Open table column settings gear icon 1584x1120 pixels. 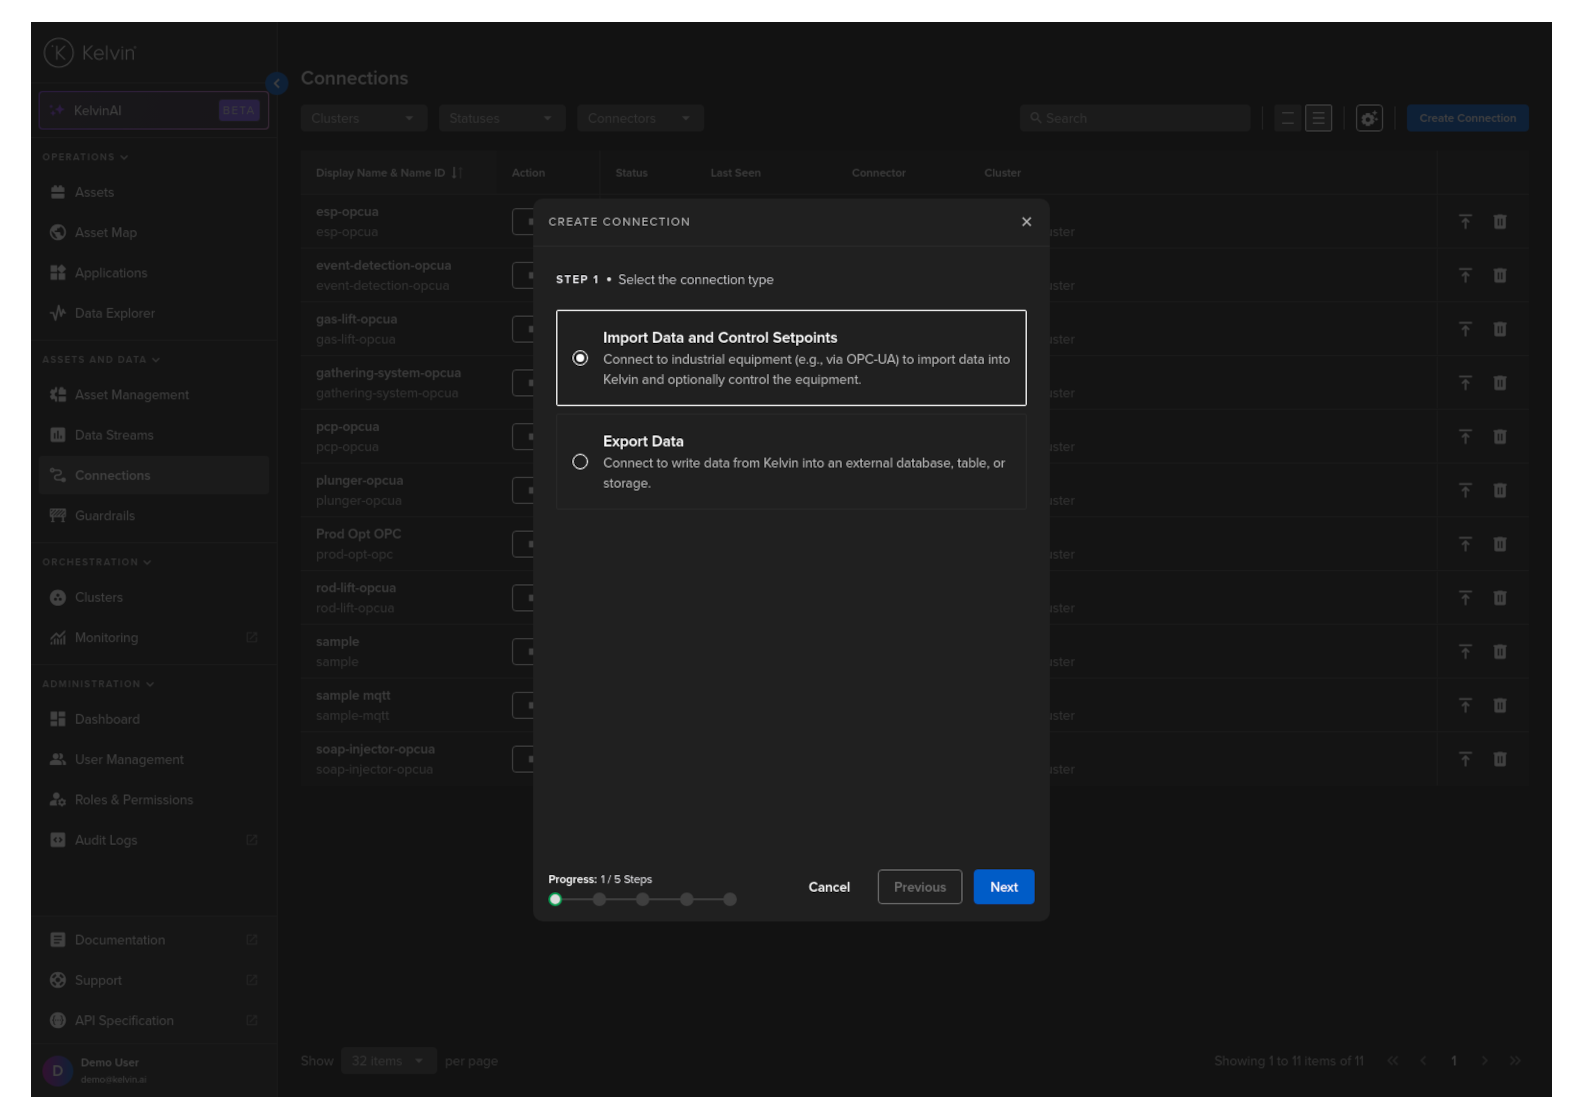(x=1368, y=118)
